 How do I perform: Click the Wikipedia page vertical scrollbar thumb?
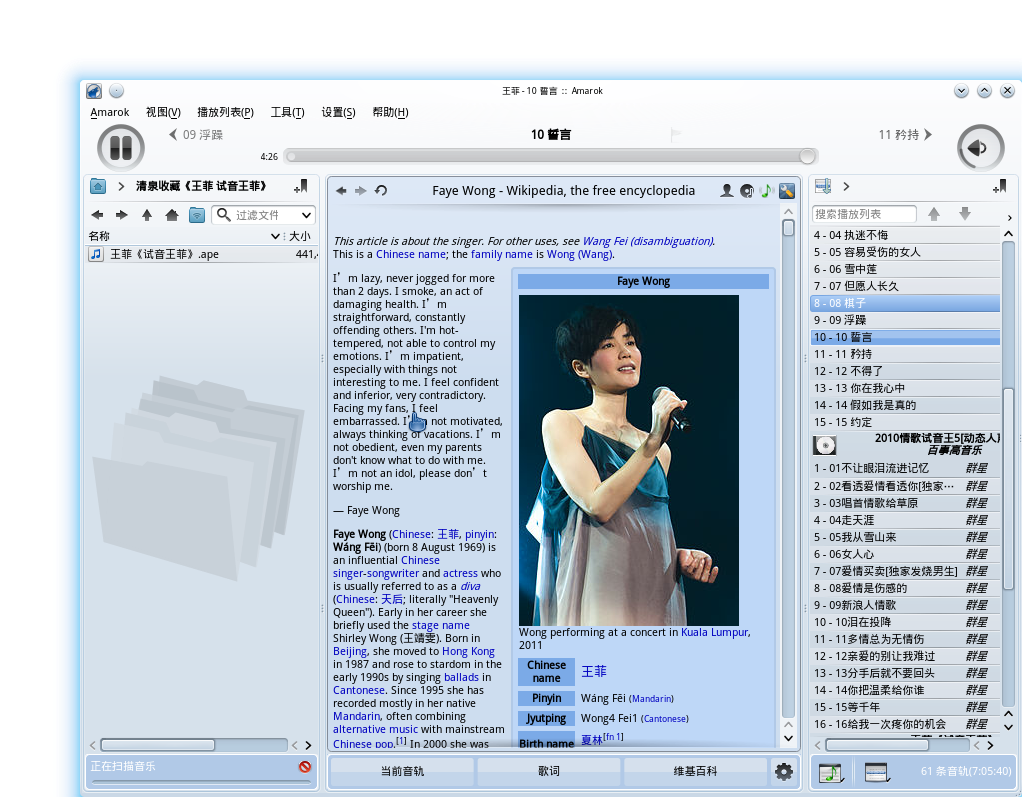pyautogui.click(x=789, y=228)
